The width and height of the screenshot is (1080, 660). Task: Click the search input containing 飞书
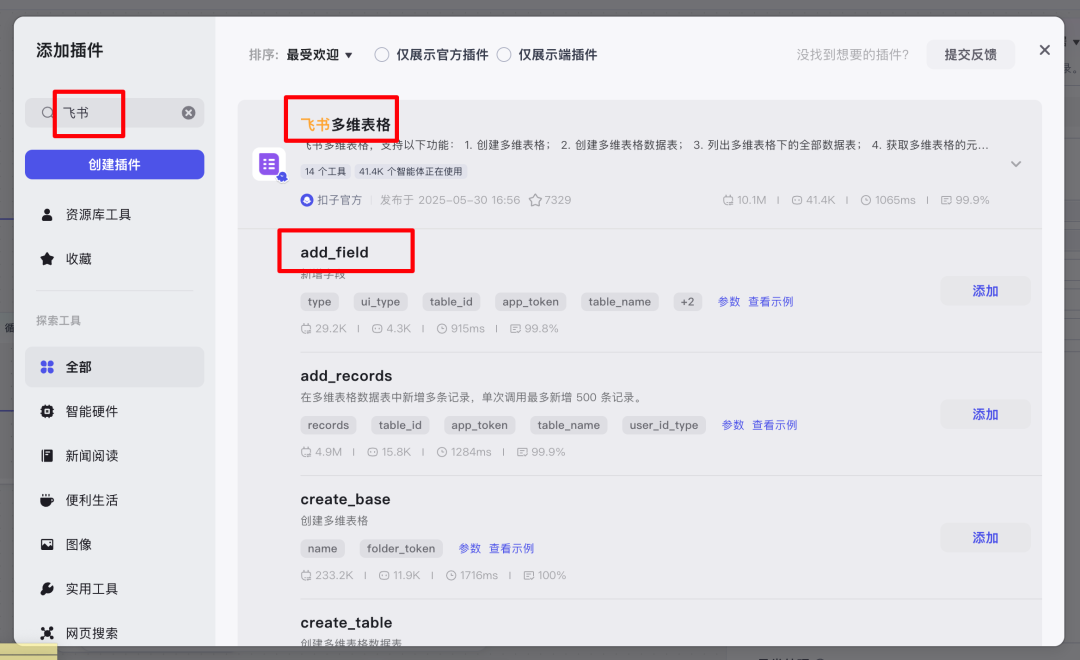(114, 113)
